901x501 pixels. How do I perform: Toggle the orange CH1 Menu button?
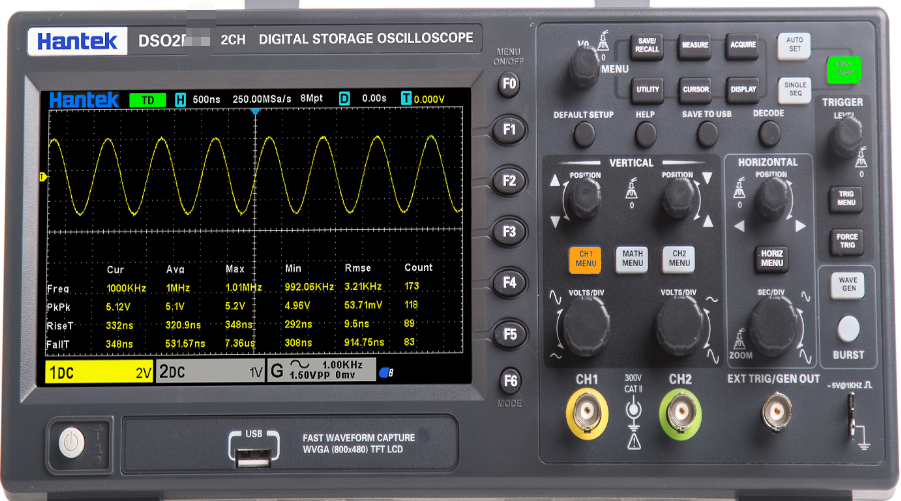585,259
